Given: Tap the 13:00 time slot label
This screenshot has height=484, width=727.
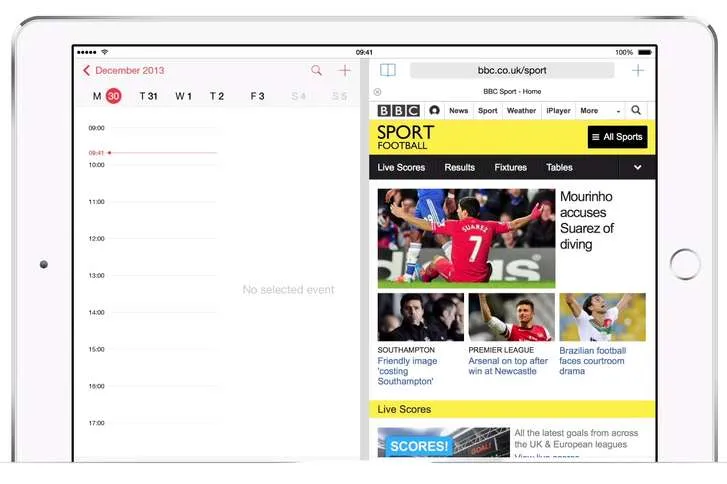Looking at the screenshot, I should (x=96, y=275).
